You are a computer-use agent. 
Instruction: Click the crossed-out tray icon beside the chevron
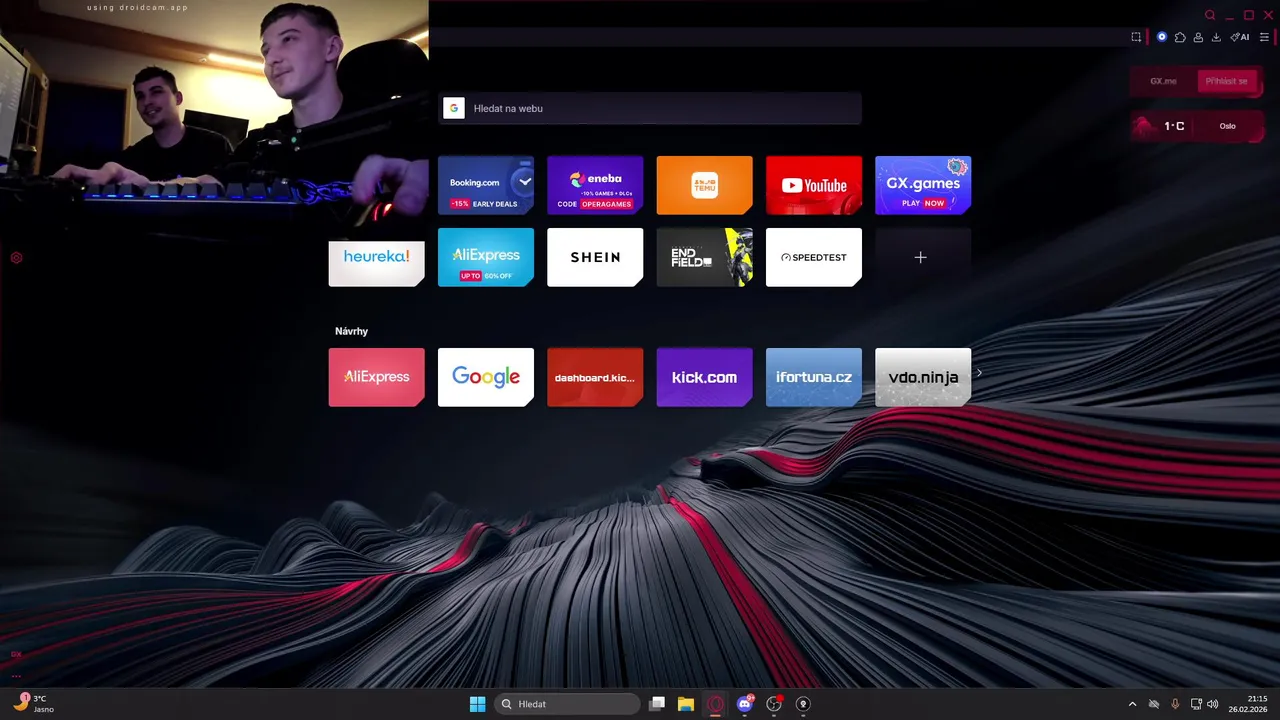tap(1154, 704)
